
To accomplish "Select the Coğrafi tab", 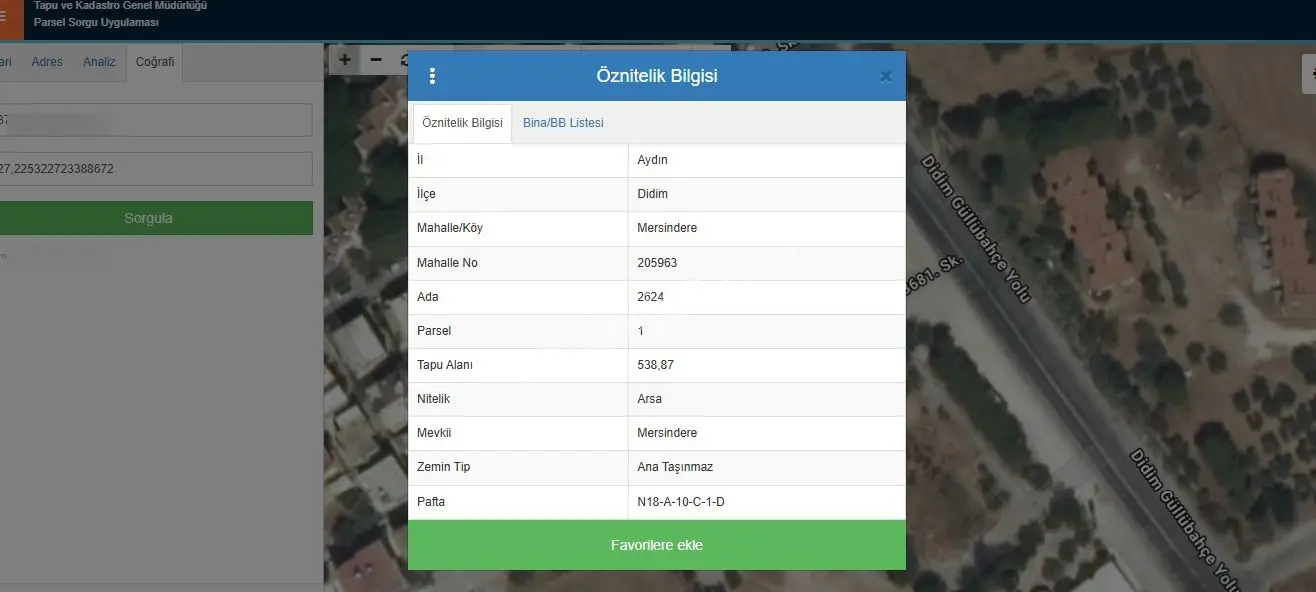I will pos(155,62).
